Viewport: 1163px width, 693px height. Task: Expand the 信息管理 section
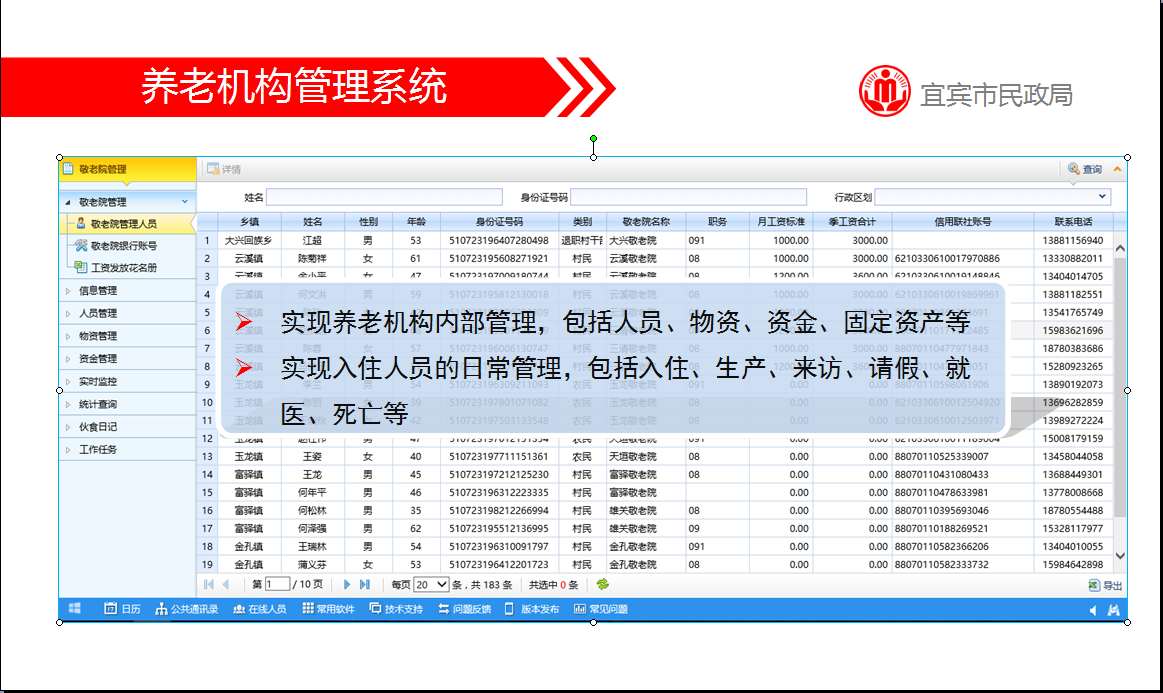[x=98, y=291]
